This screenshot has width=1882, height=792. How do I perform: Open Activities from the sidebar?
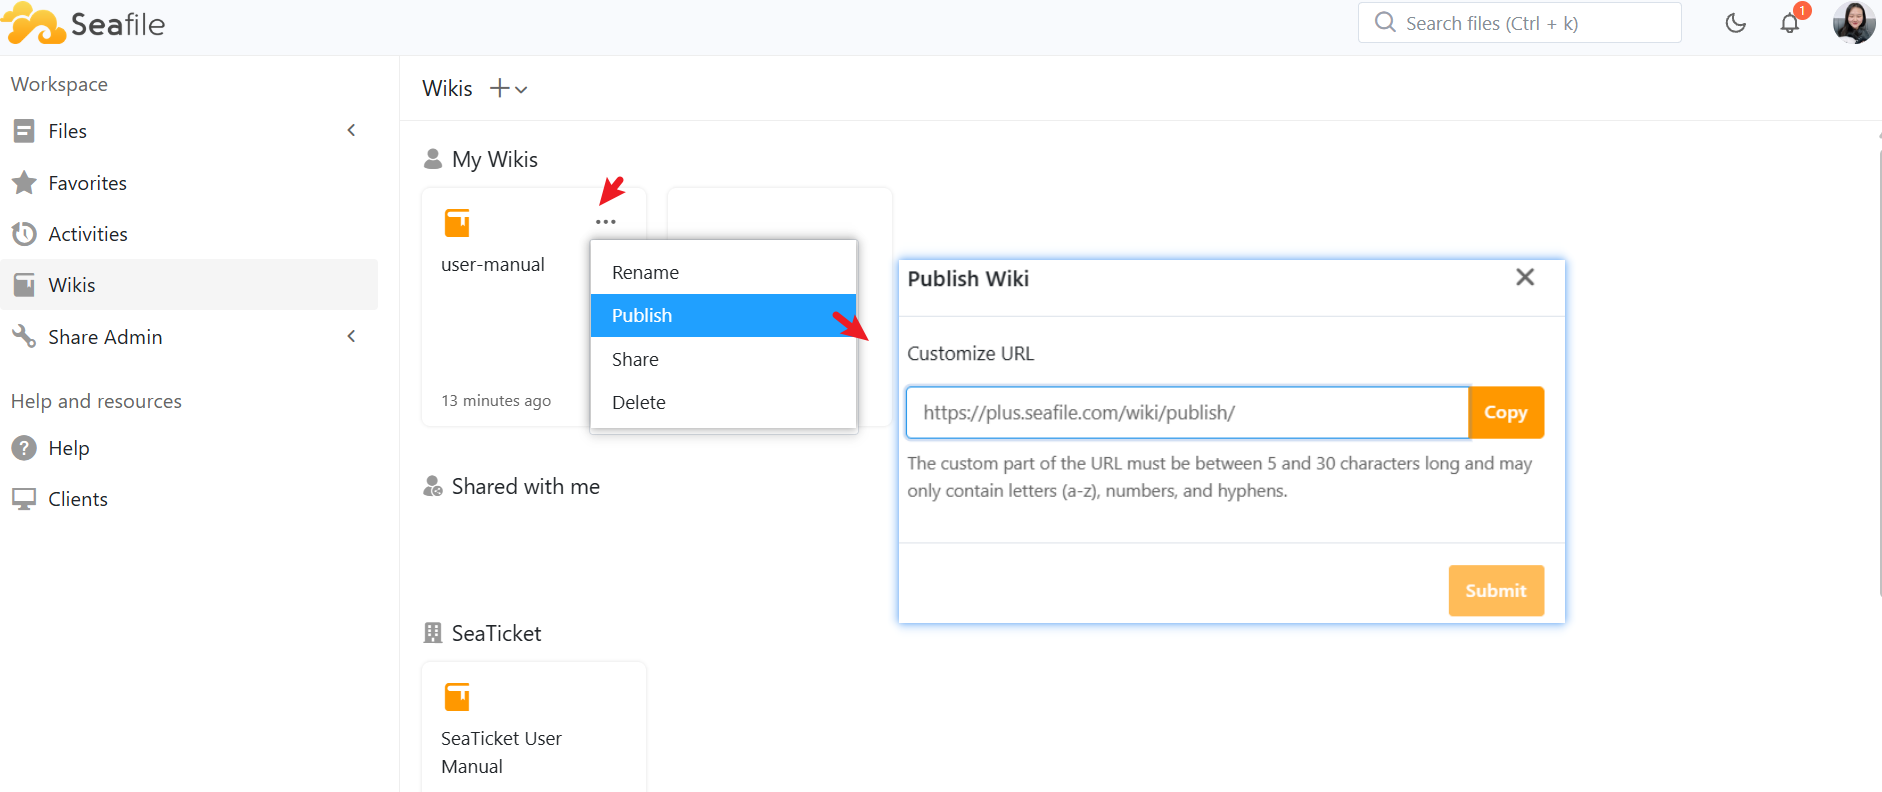(88, 234)
